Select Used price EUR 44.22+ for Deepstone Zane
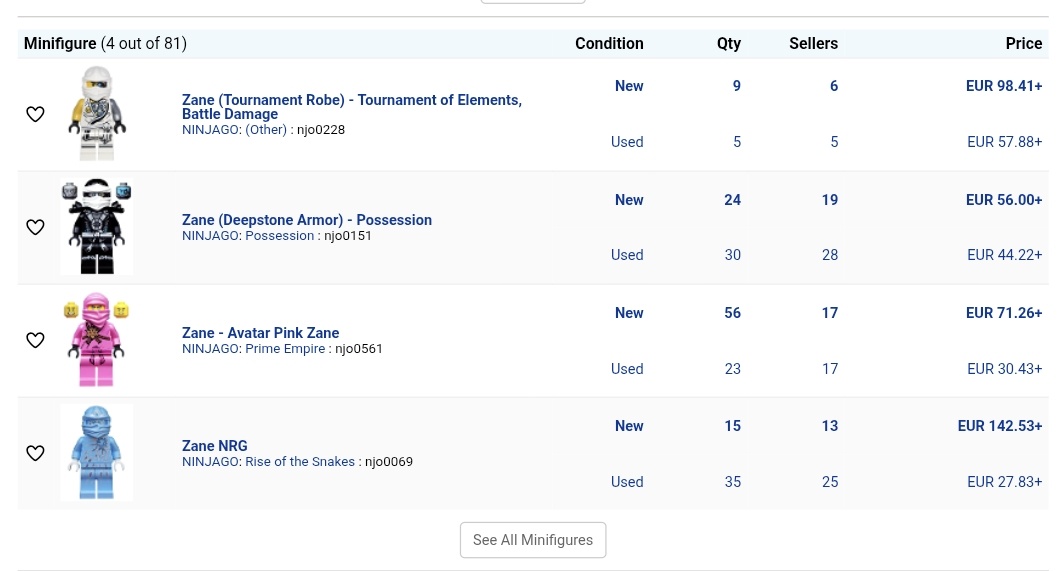1061x571 pixels. [1004, 255]
